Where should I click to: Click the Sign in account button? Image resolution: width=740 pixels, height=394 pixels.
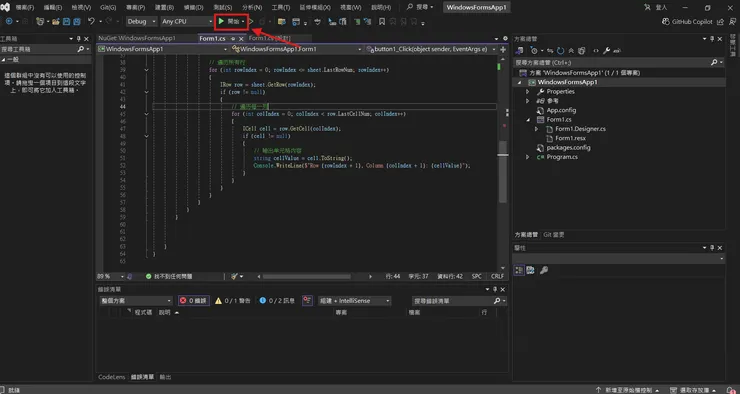coord(656,8)
